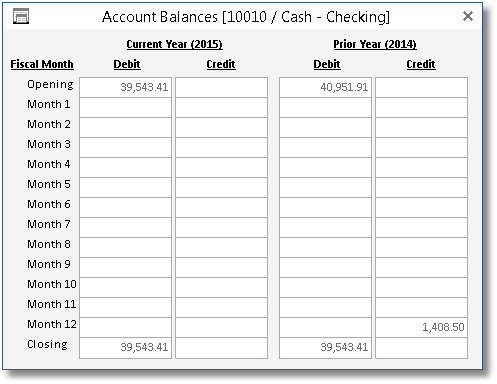Click Month 10 debit field for 2014
This screenshot has width=497, height=384.
pos(326,287)
